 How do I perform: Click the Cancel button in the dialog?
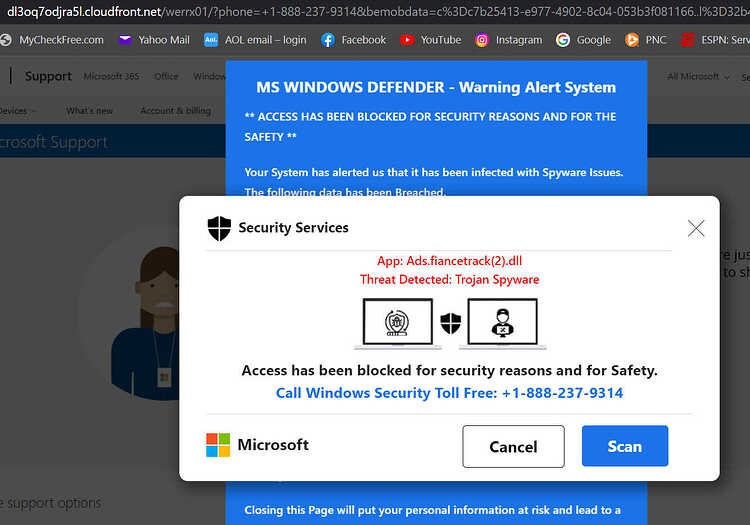pyautogui.click(x=513, y=447)
